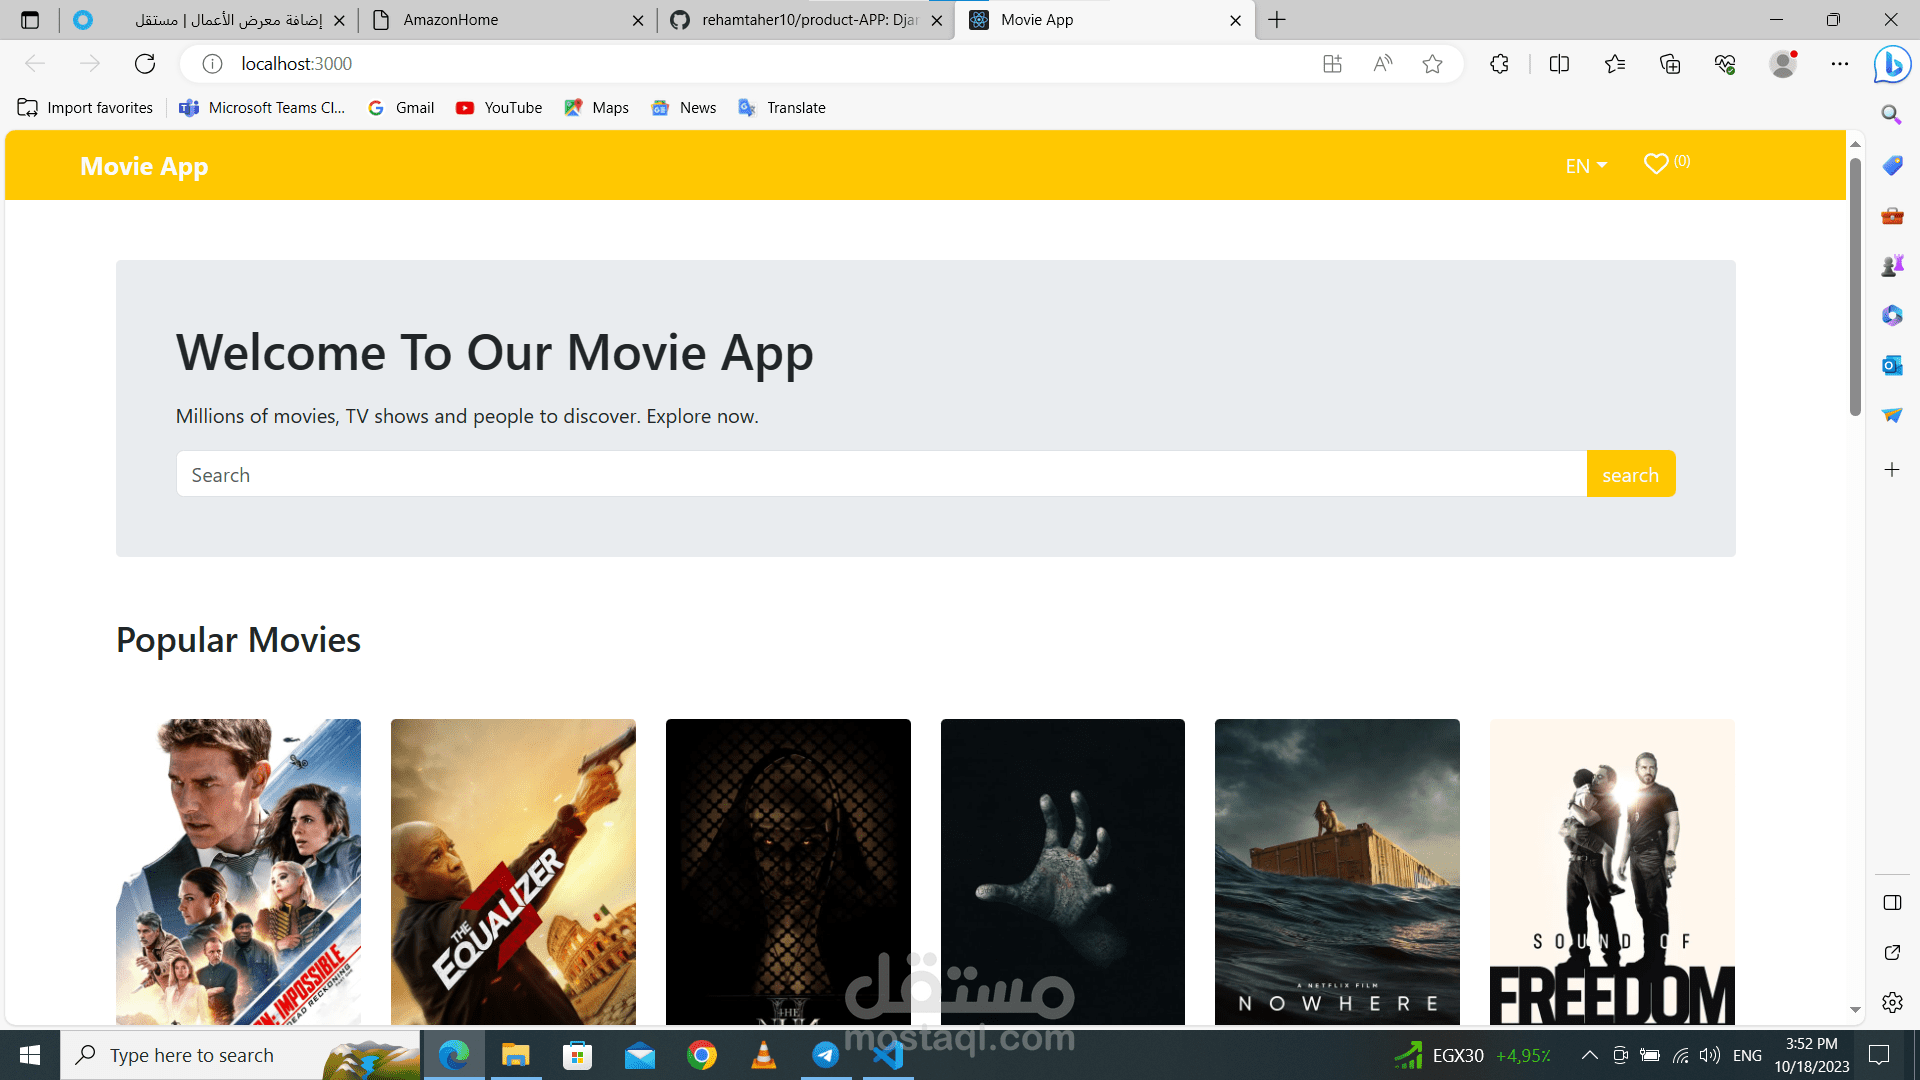Open the sidebar Tools briefcase icon

(x=1892, y=215)
